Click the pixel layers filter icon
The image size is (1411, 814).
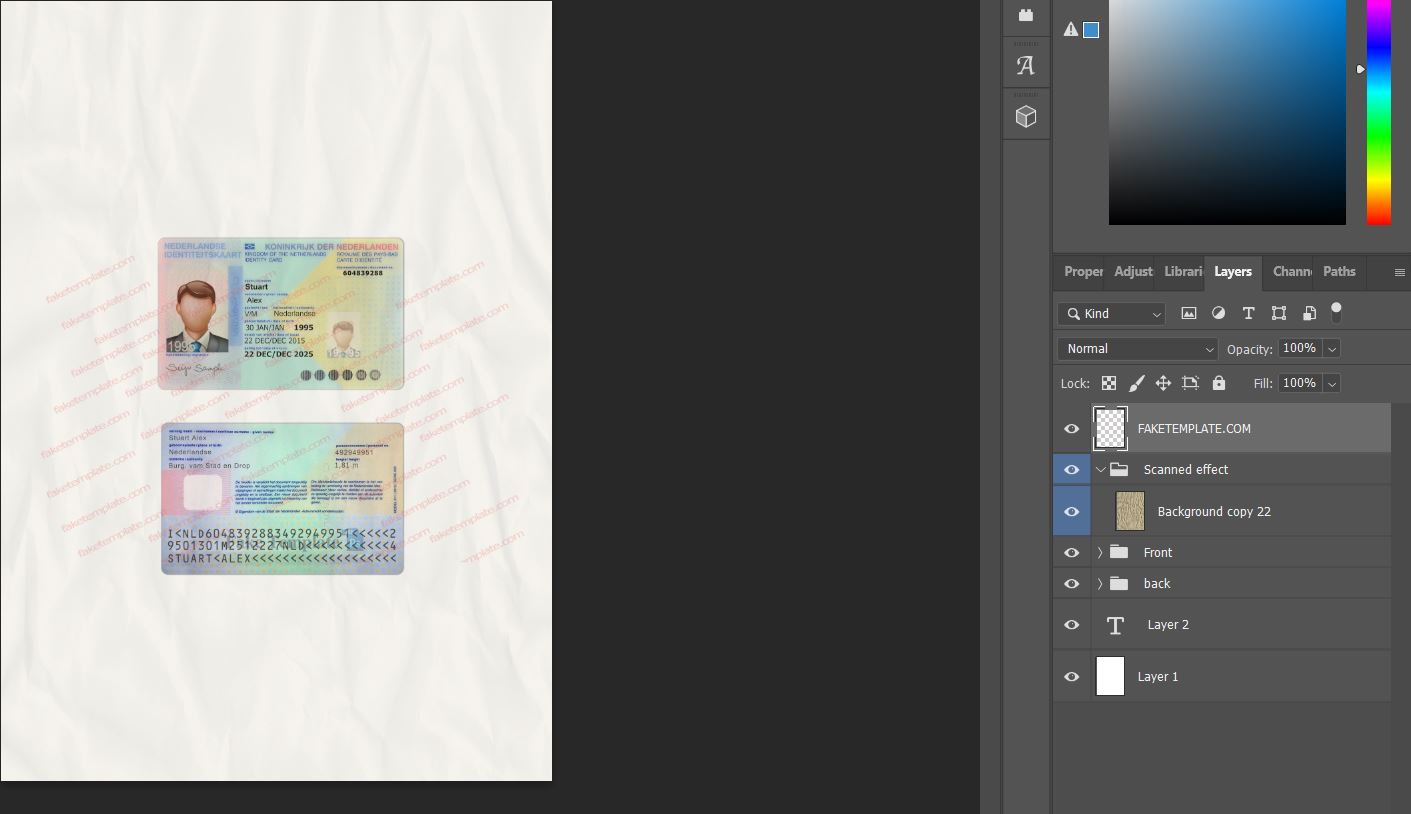click(x=1189, y=313)
